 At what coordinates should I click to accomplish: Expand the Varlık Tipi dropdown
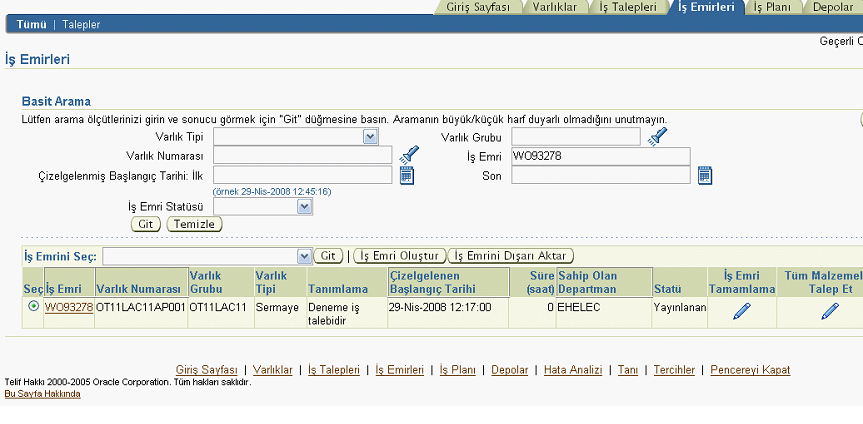[370, 136]
